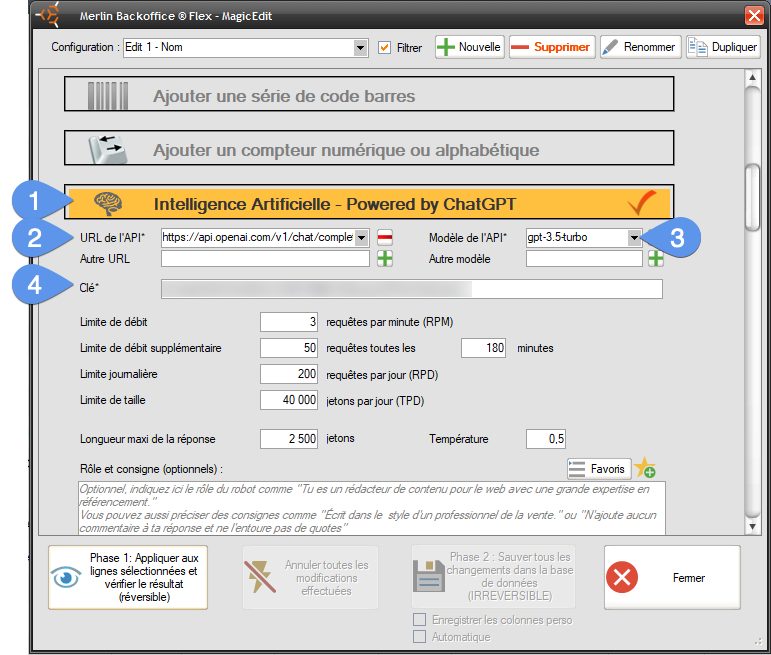Open the URL de l'API dropdown
The width and height of the screenshot is (771, 655).
point(361,238)
